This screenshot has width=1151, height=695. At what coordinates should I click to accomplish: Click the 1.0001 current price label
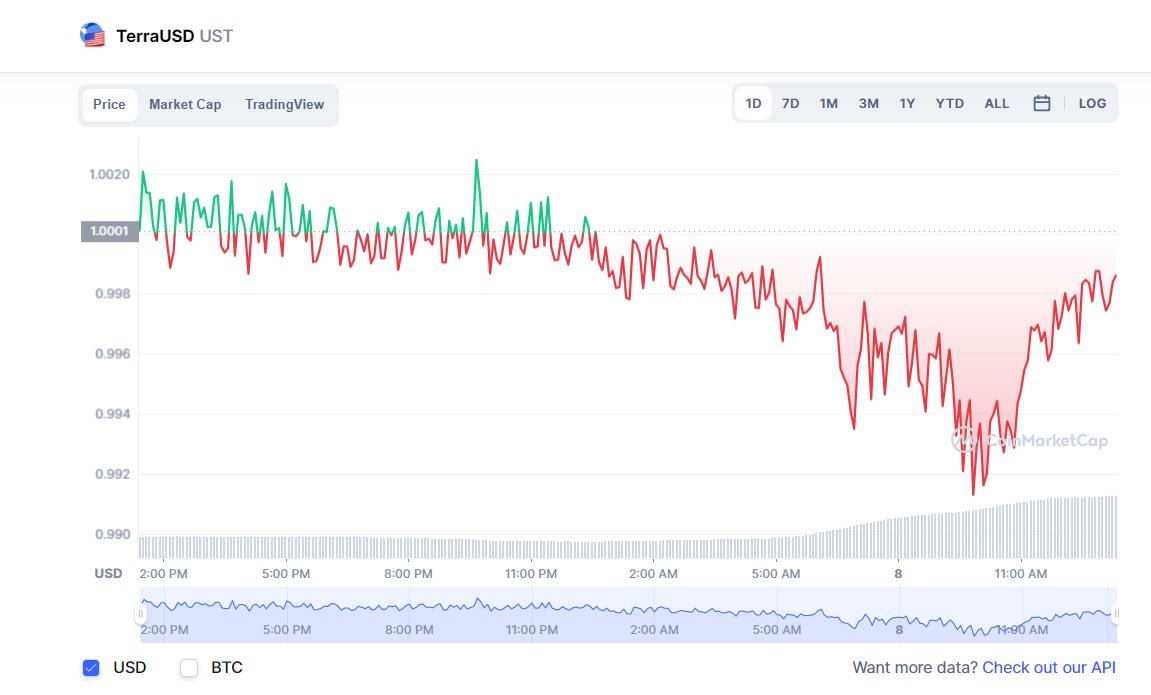(109, 232)
